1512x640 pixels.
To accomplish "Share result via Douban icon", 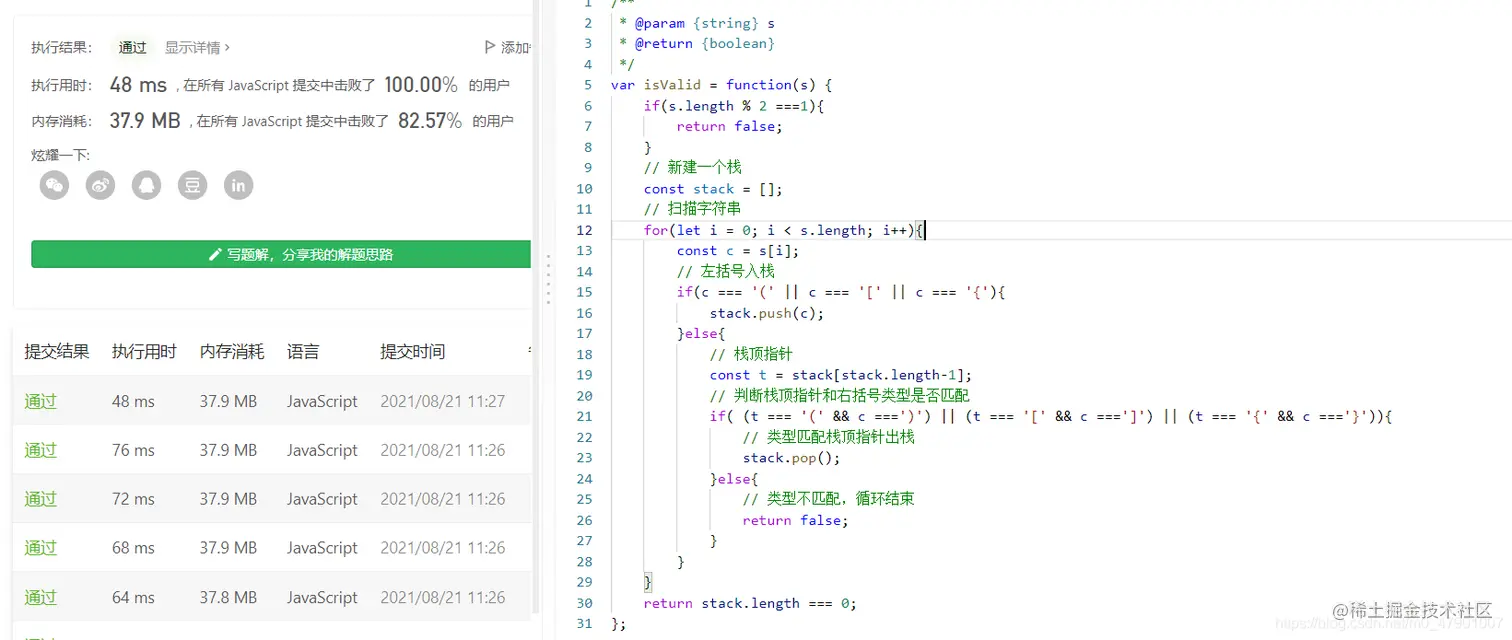I will point(192,185).
